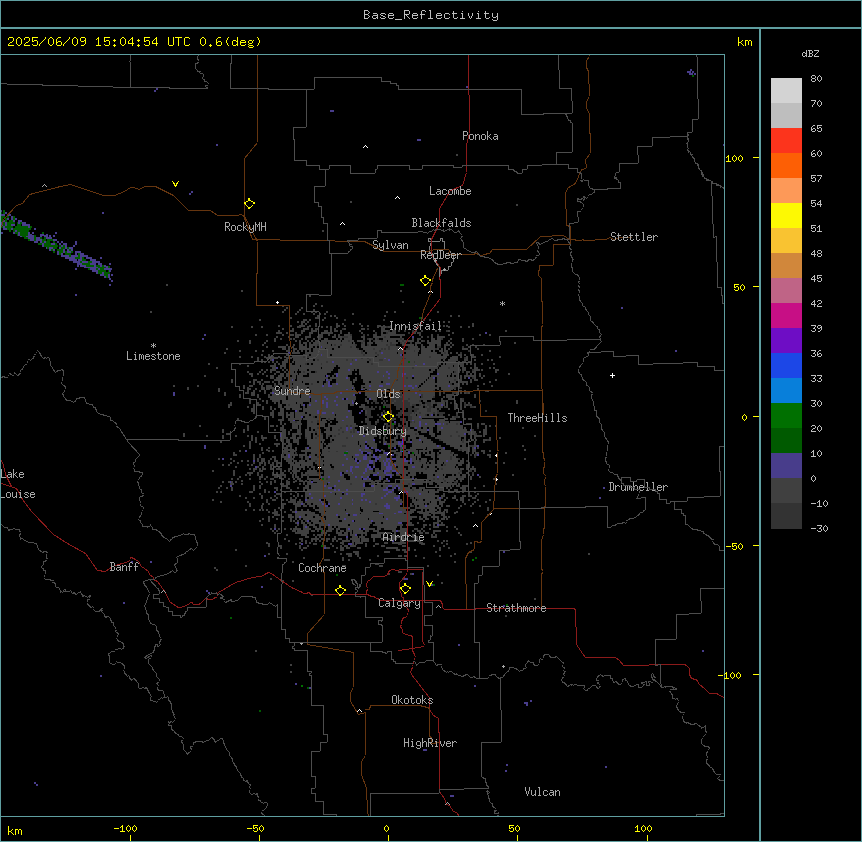Click the Sundre label
The height and width of the screenshot is (842, 862).
coord(292,391)
